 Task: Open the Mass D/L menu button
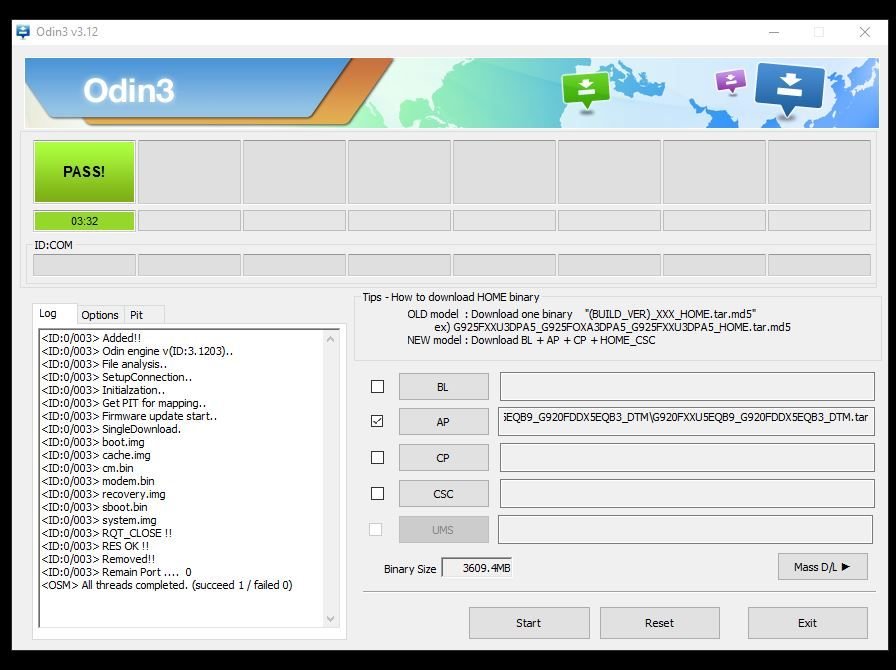click(822, 567)
